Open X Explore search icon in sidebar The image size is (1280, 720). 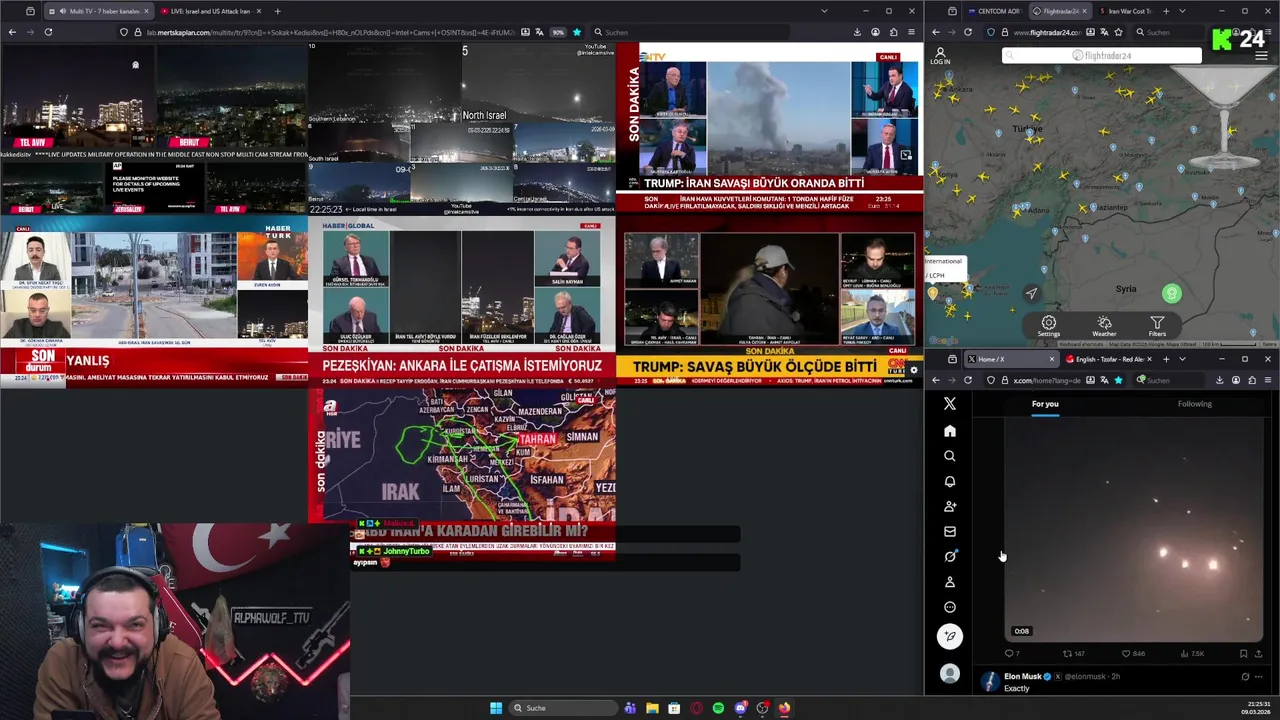point(950,456)
